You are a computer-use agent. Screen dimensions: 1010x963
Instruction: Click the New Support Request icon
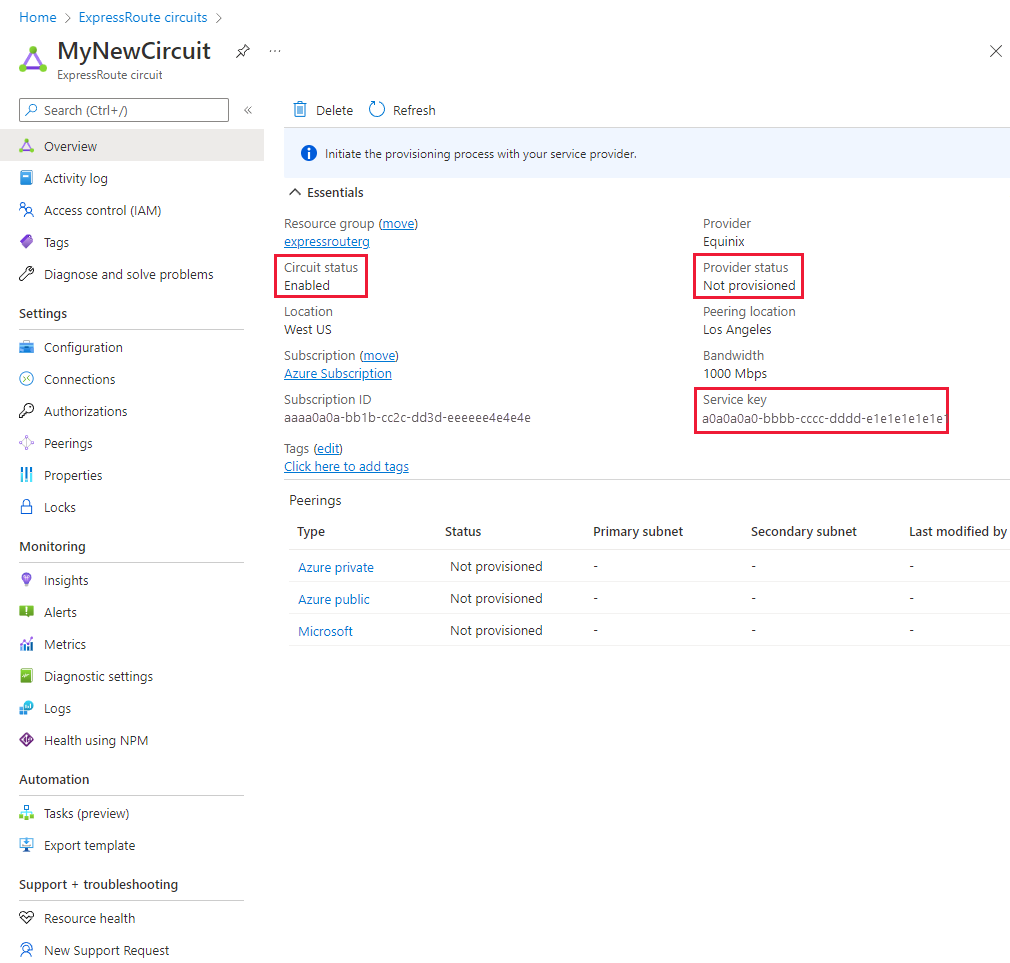[x=26, y=950]
